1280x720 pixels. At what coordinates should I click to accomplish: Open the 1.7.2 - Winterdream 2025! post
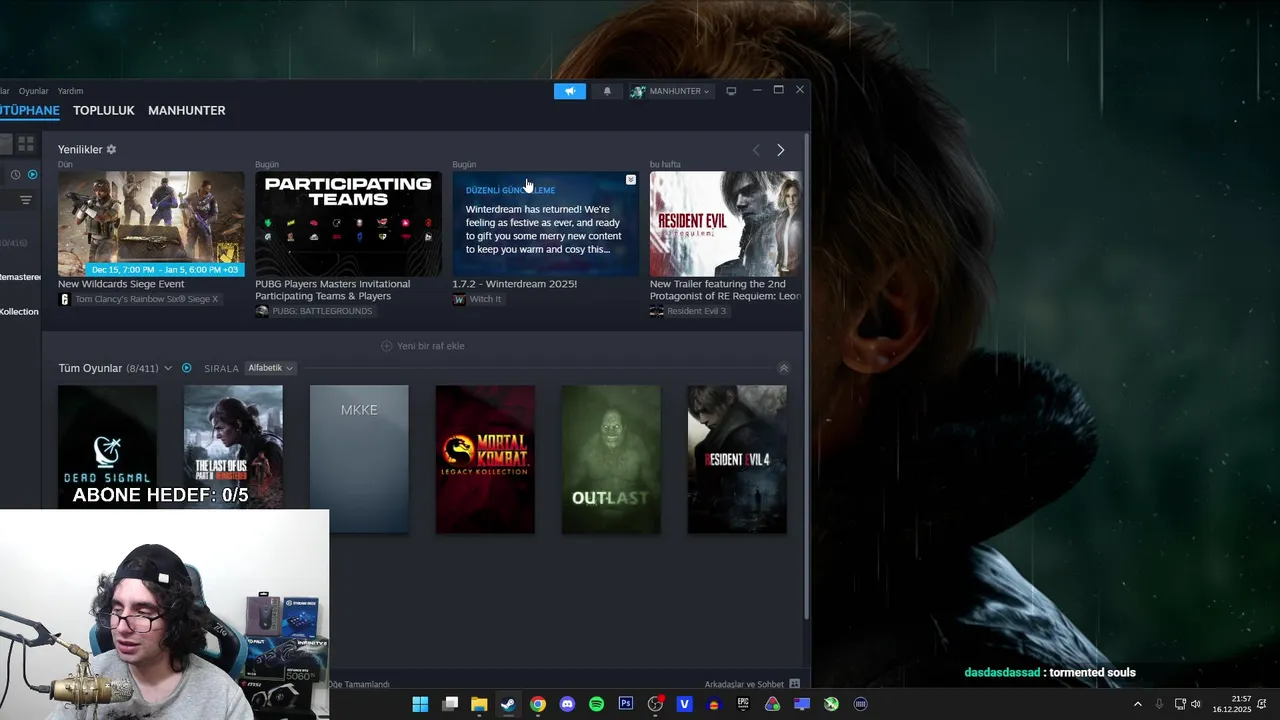point(514,284)
